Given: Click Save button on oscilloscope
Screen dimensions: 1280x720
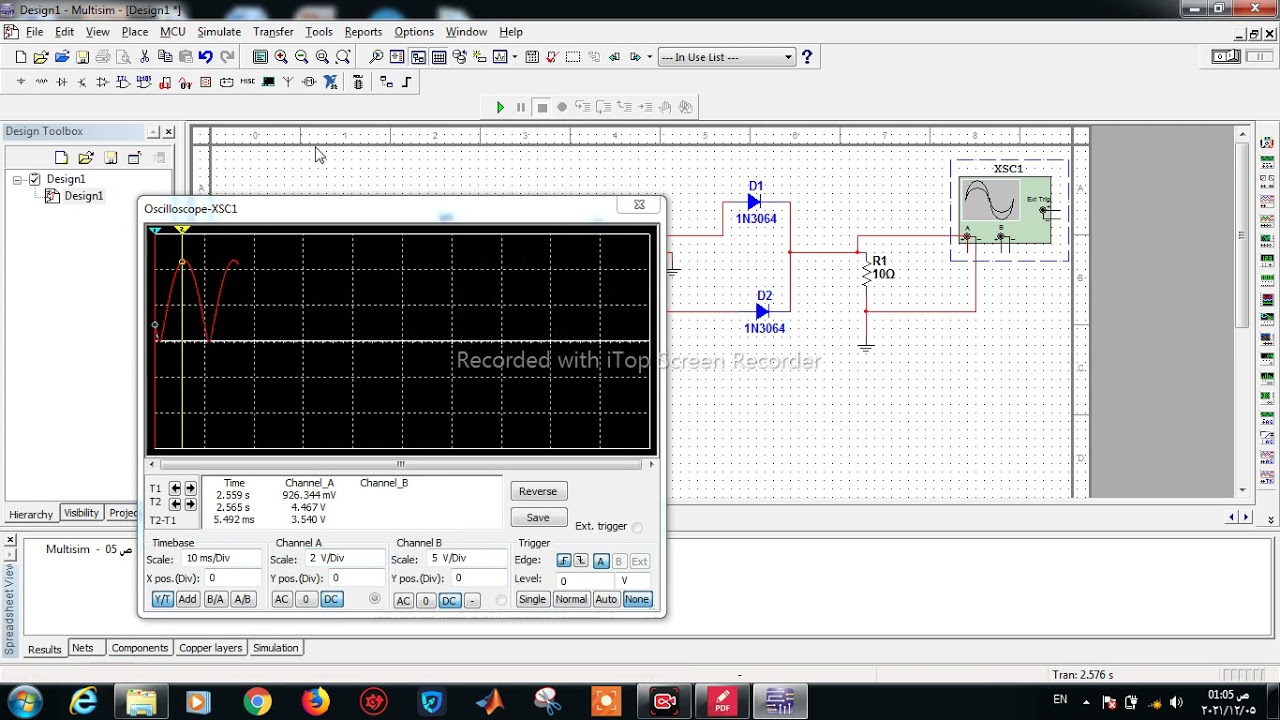Looking at the screenshot, I should coord(538,518).
